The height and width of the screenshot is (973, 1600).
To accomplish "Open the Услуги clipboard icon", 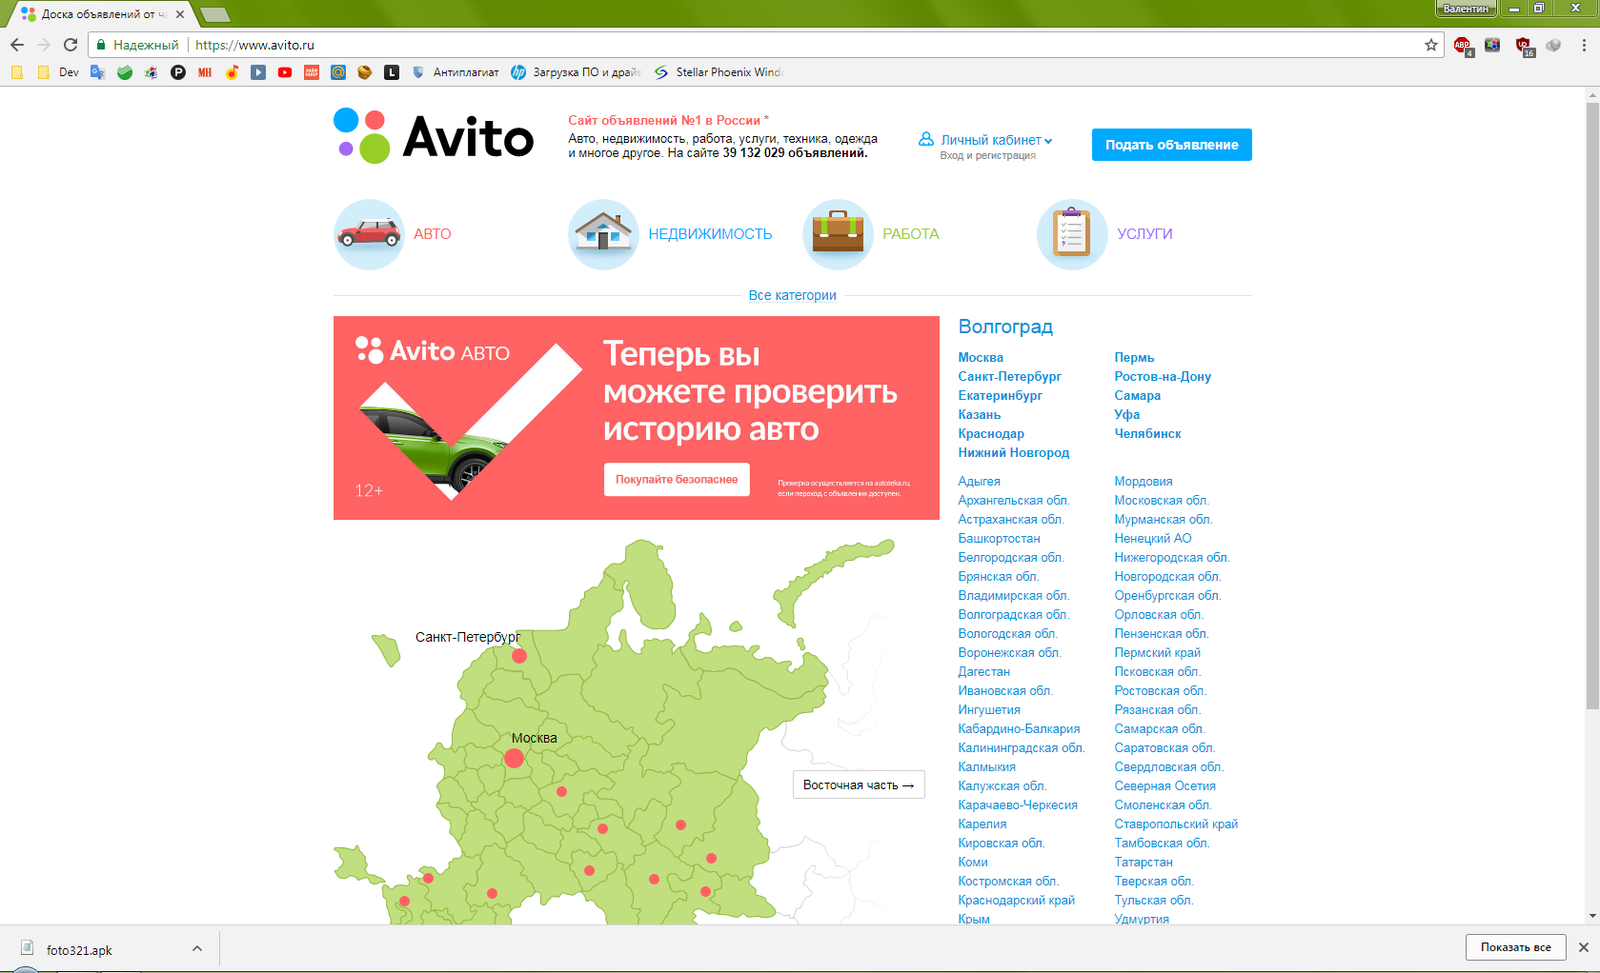I will [x=1072, y=234].
